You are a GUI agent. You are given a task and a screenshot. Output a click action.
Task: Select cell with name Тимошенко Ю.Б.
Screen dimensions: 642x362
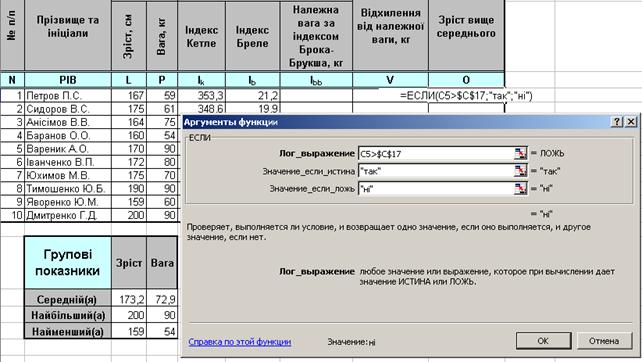click(x=68, y=188)
